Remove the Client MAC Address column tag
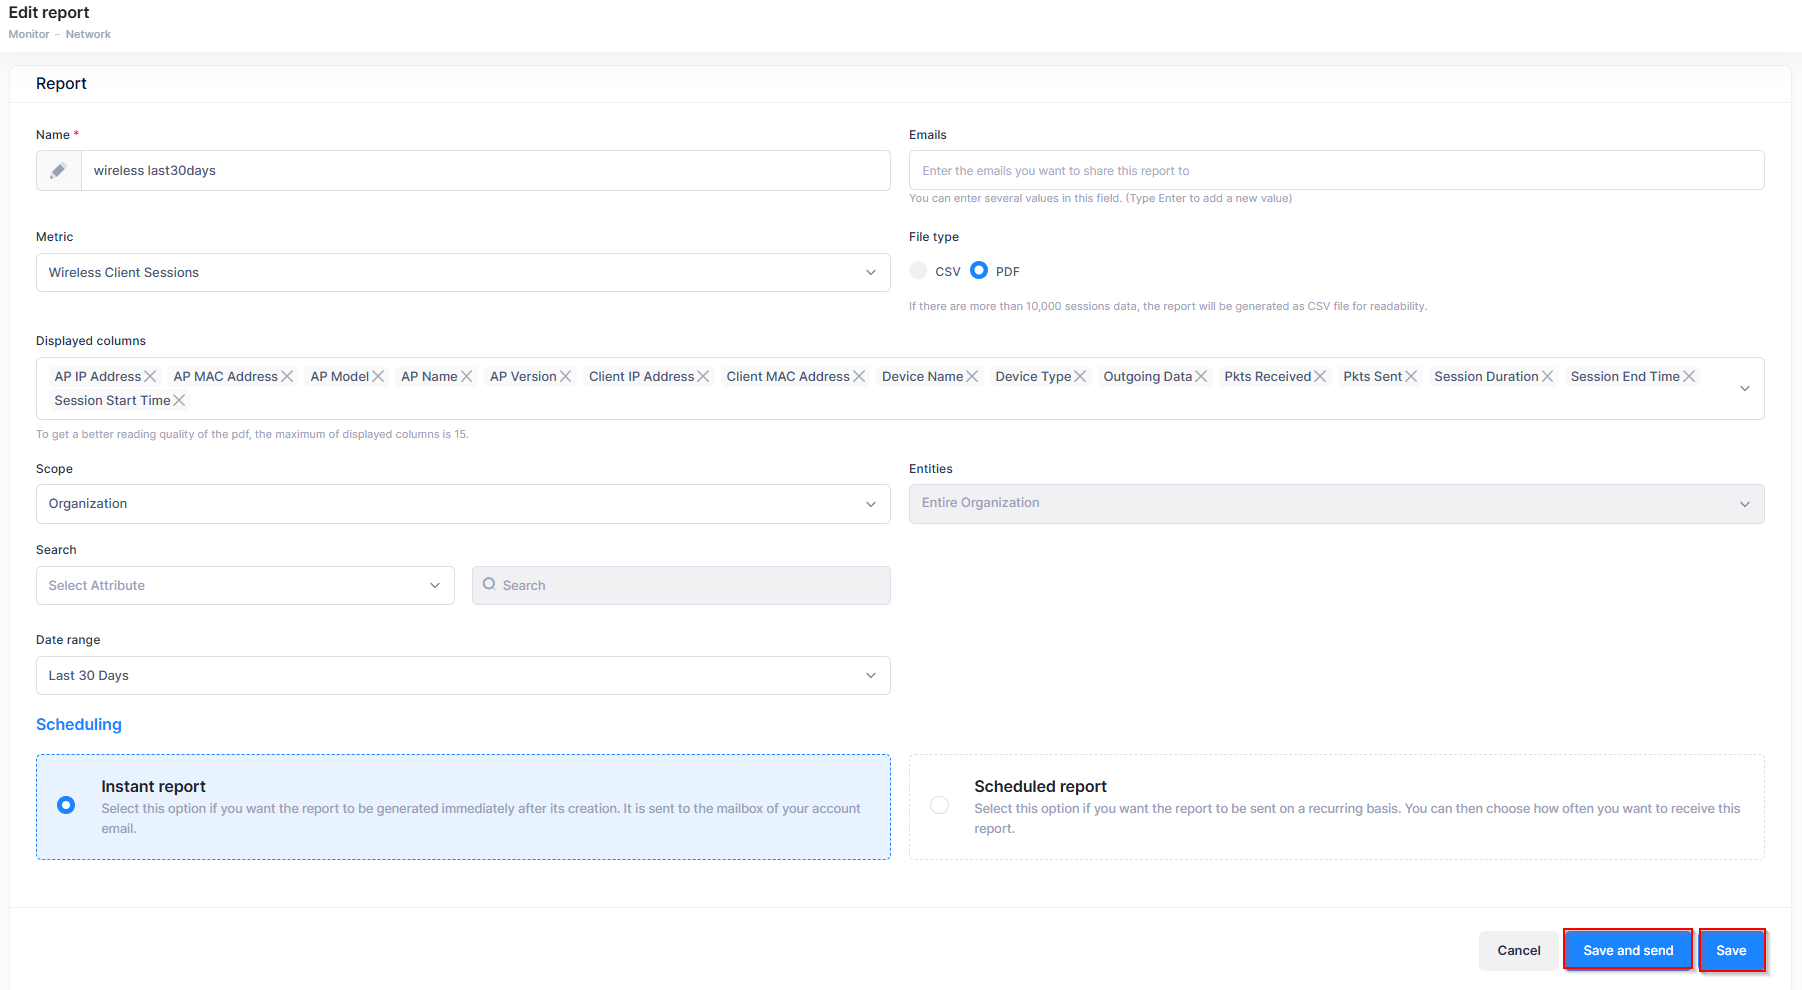This screenshot has width=1802, height=990. pyautogui.click(x=859, y=377)
